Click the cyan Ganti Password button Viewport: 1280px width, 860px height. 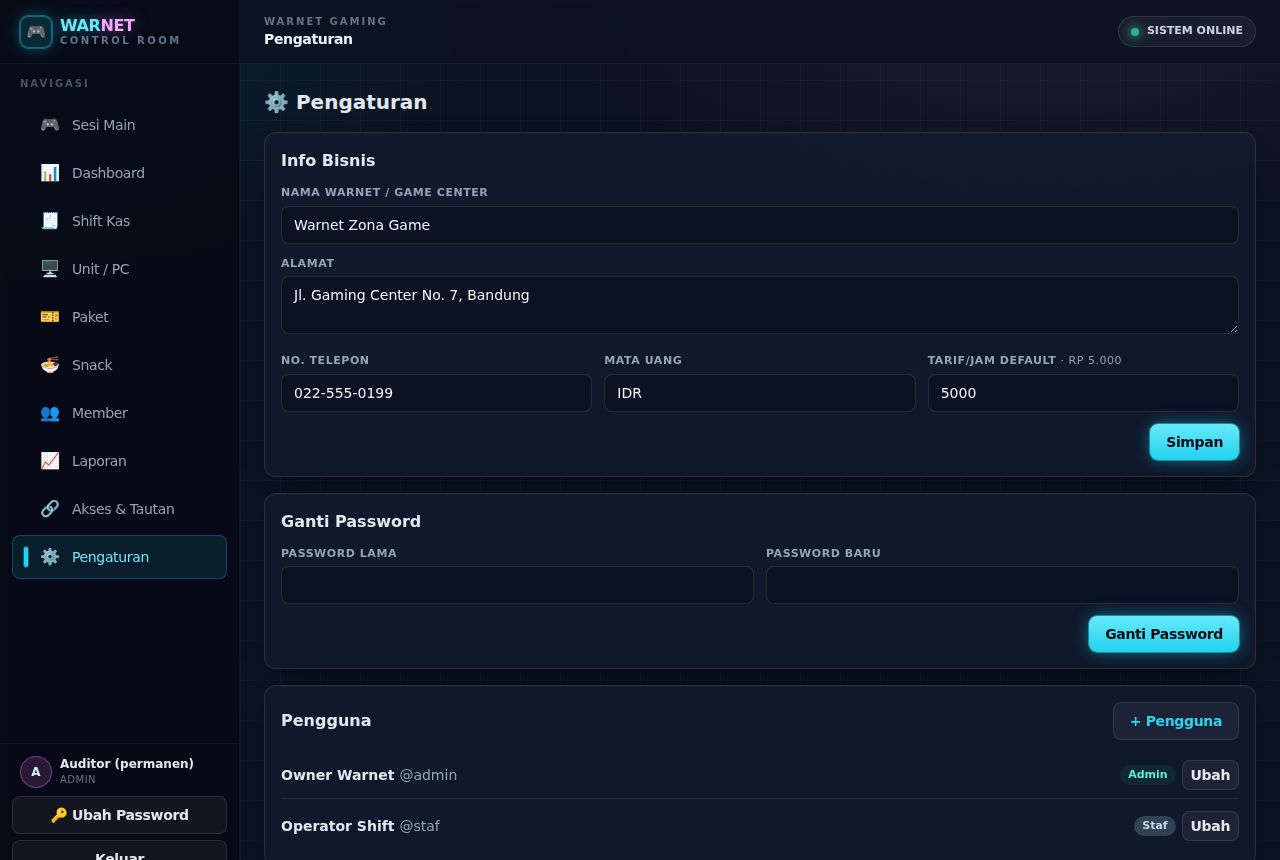coord(1163,634)
